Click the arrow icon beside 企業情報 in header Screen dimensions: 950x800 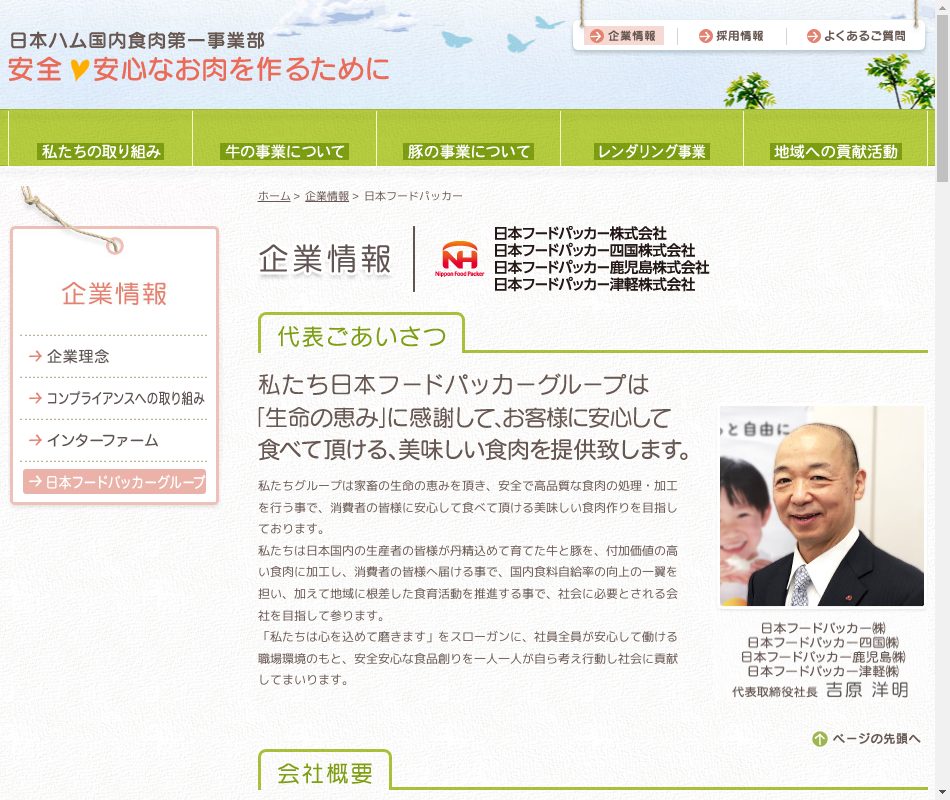(597, 36)
